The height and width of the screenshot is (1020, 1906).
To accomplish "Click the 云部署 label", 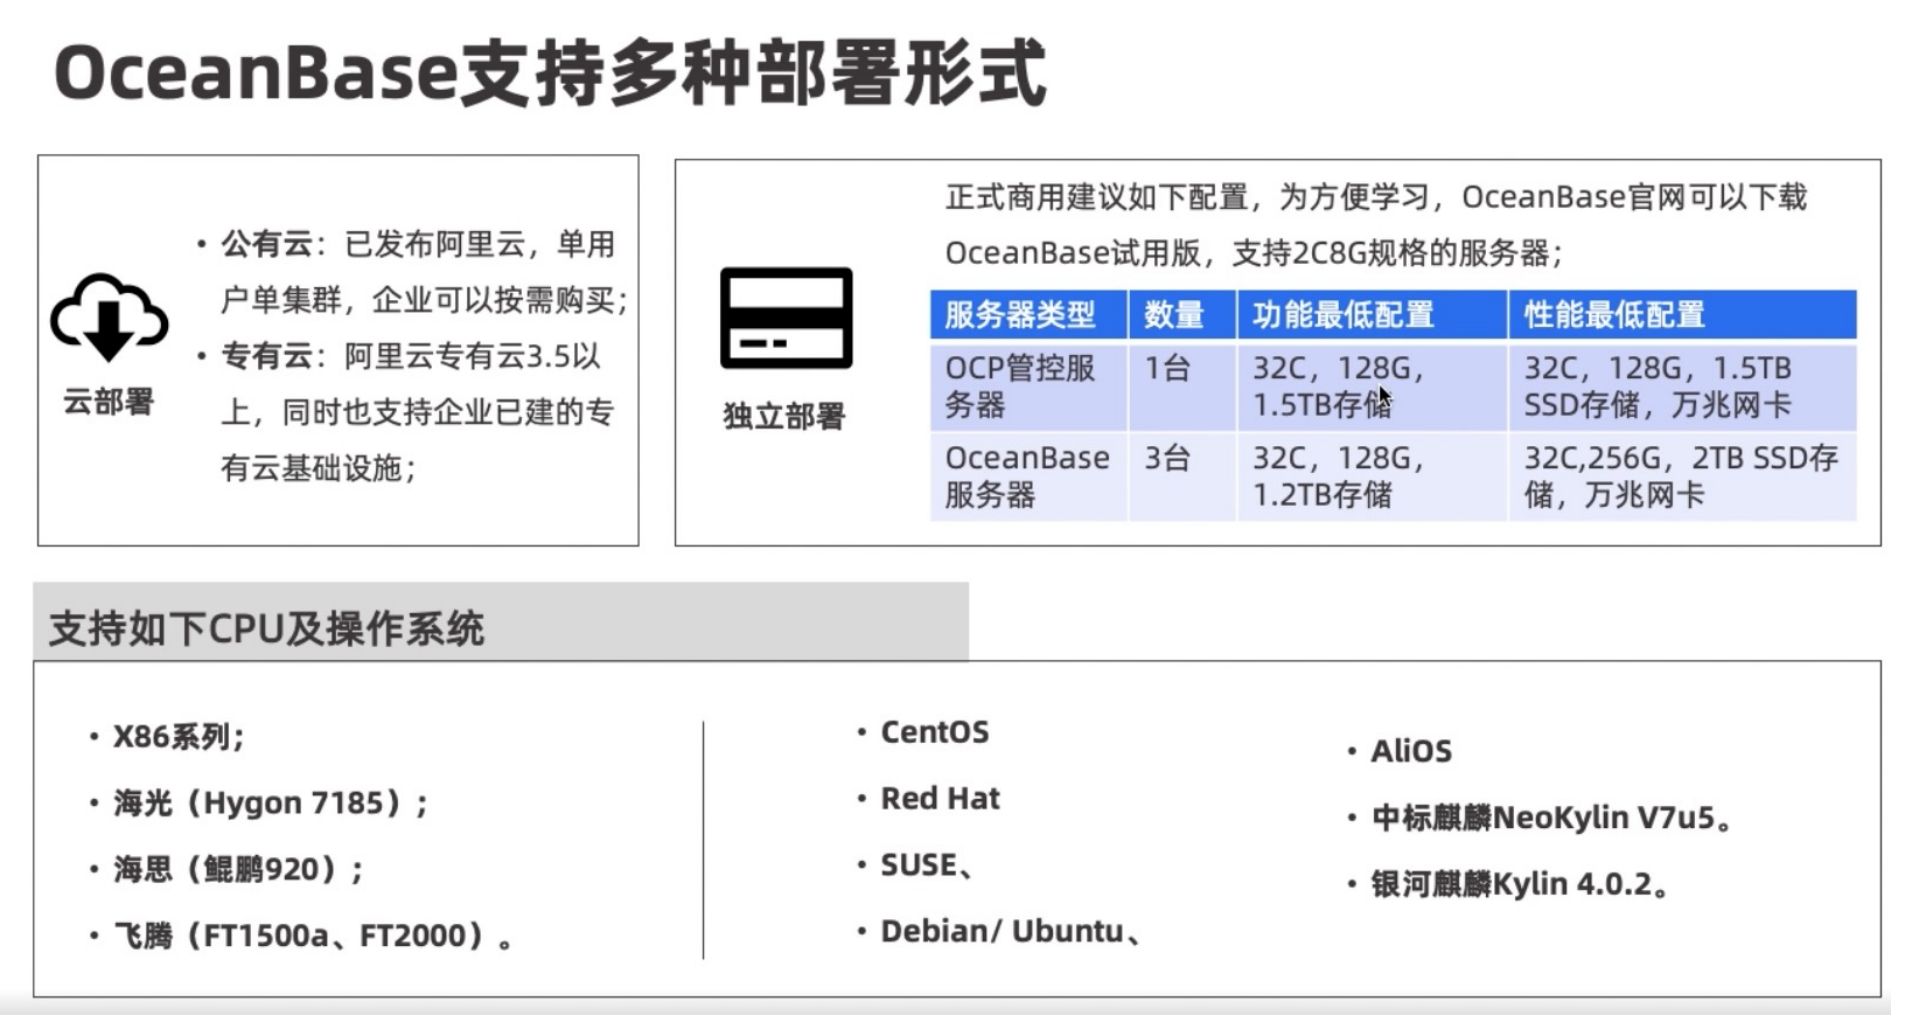I will click(x=108, y=402).
